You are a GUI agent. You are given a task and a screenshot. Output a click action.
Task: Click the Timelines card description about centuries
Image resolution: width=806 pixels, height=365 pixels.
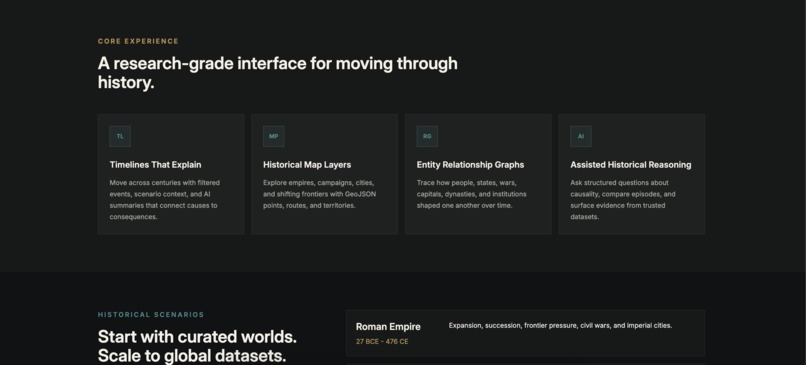pos(164,199)
